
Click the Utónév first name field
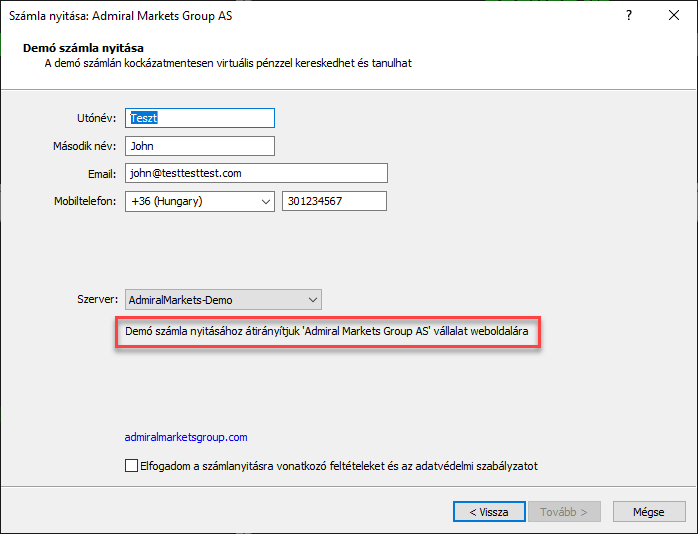coord(200,118)
